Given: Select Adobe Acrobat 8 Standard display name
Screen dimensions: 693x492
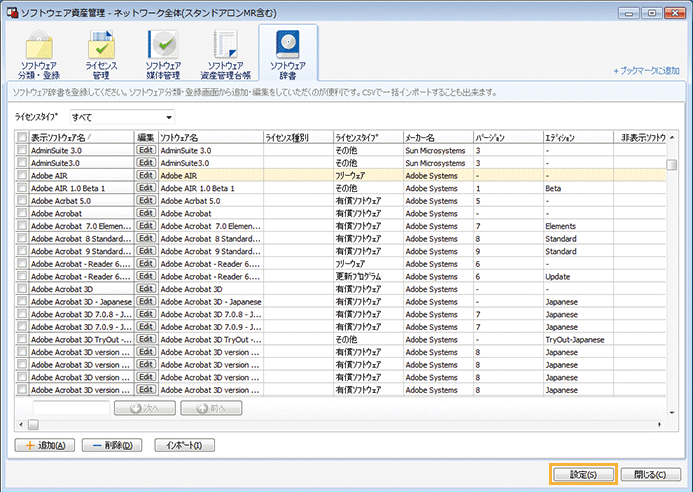Looking at the screenshot, I should pyautogui.click(x=81, y=239).
